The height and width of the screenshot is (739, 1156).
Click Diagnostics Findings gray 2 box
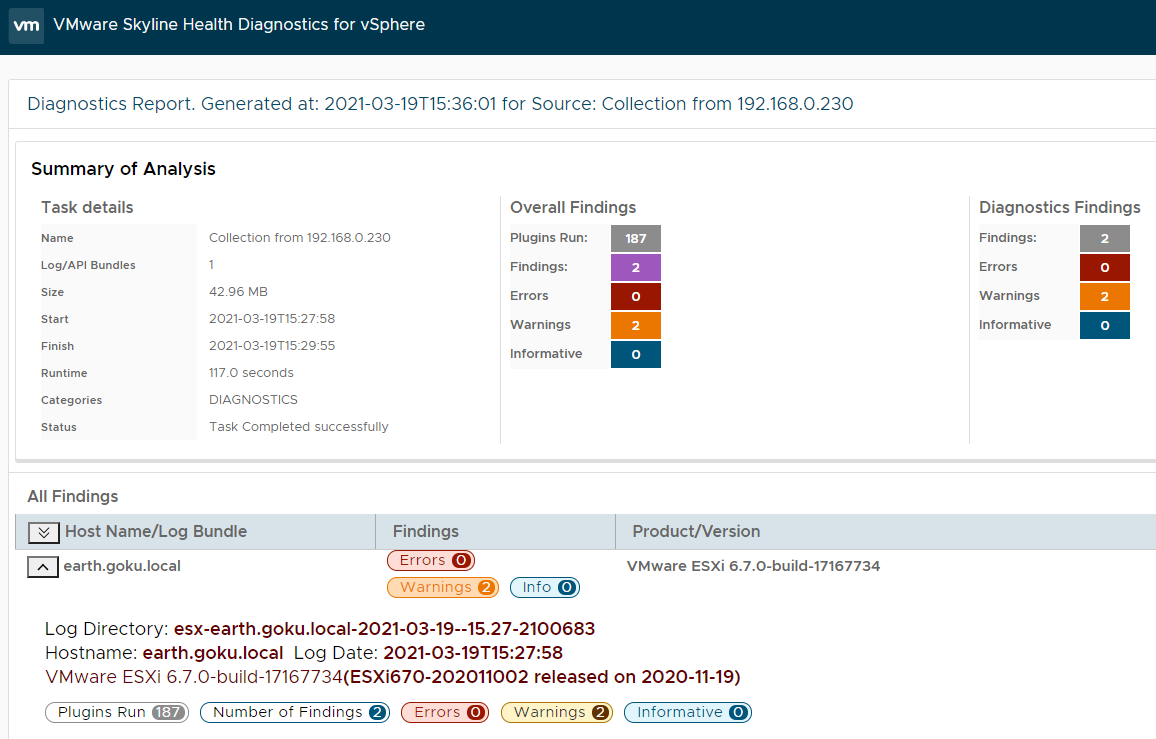(1104, 239)
